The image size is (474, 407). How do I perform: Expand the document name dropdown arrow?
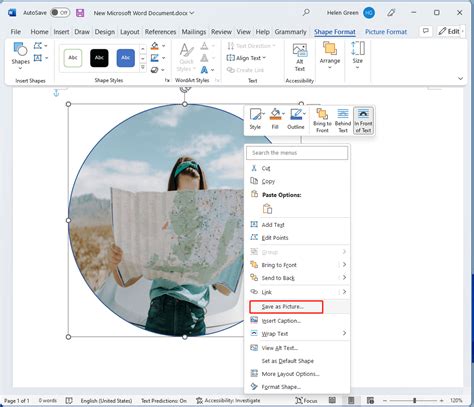tap(192, 13)
